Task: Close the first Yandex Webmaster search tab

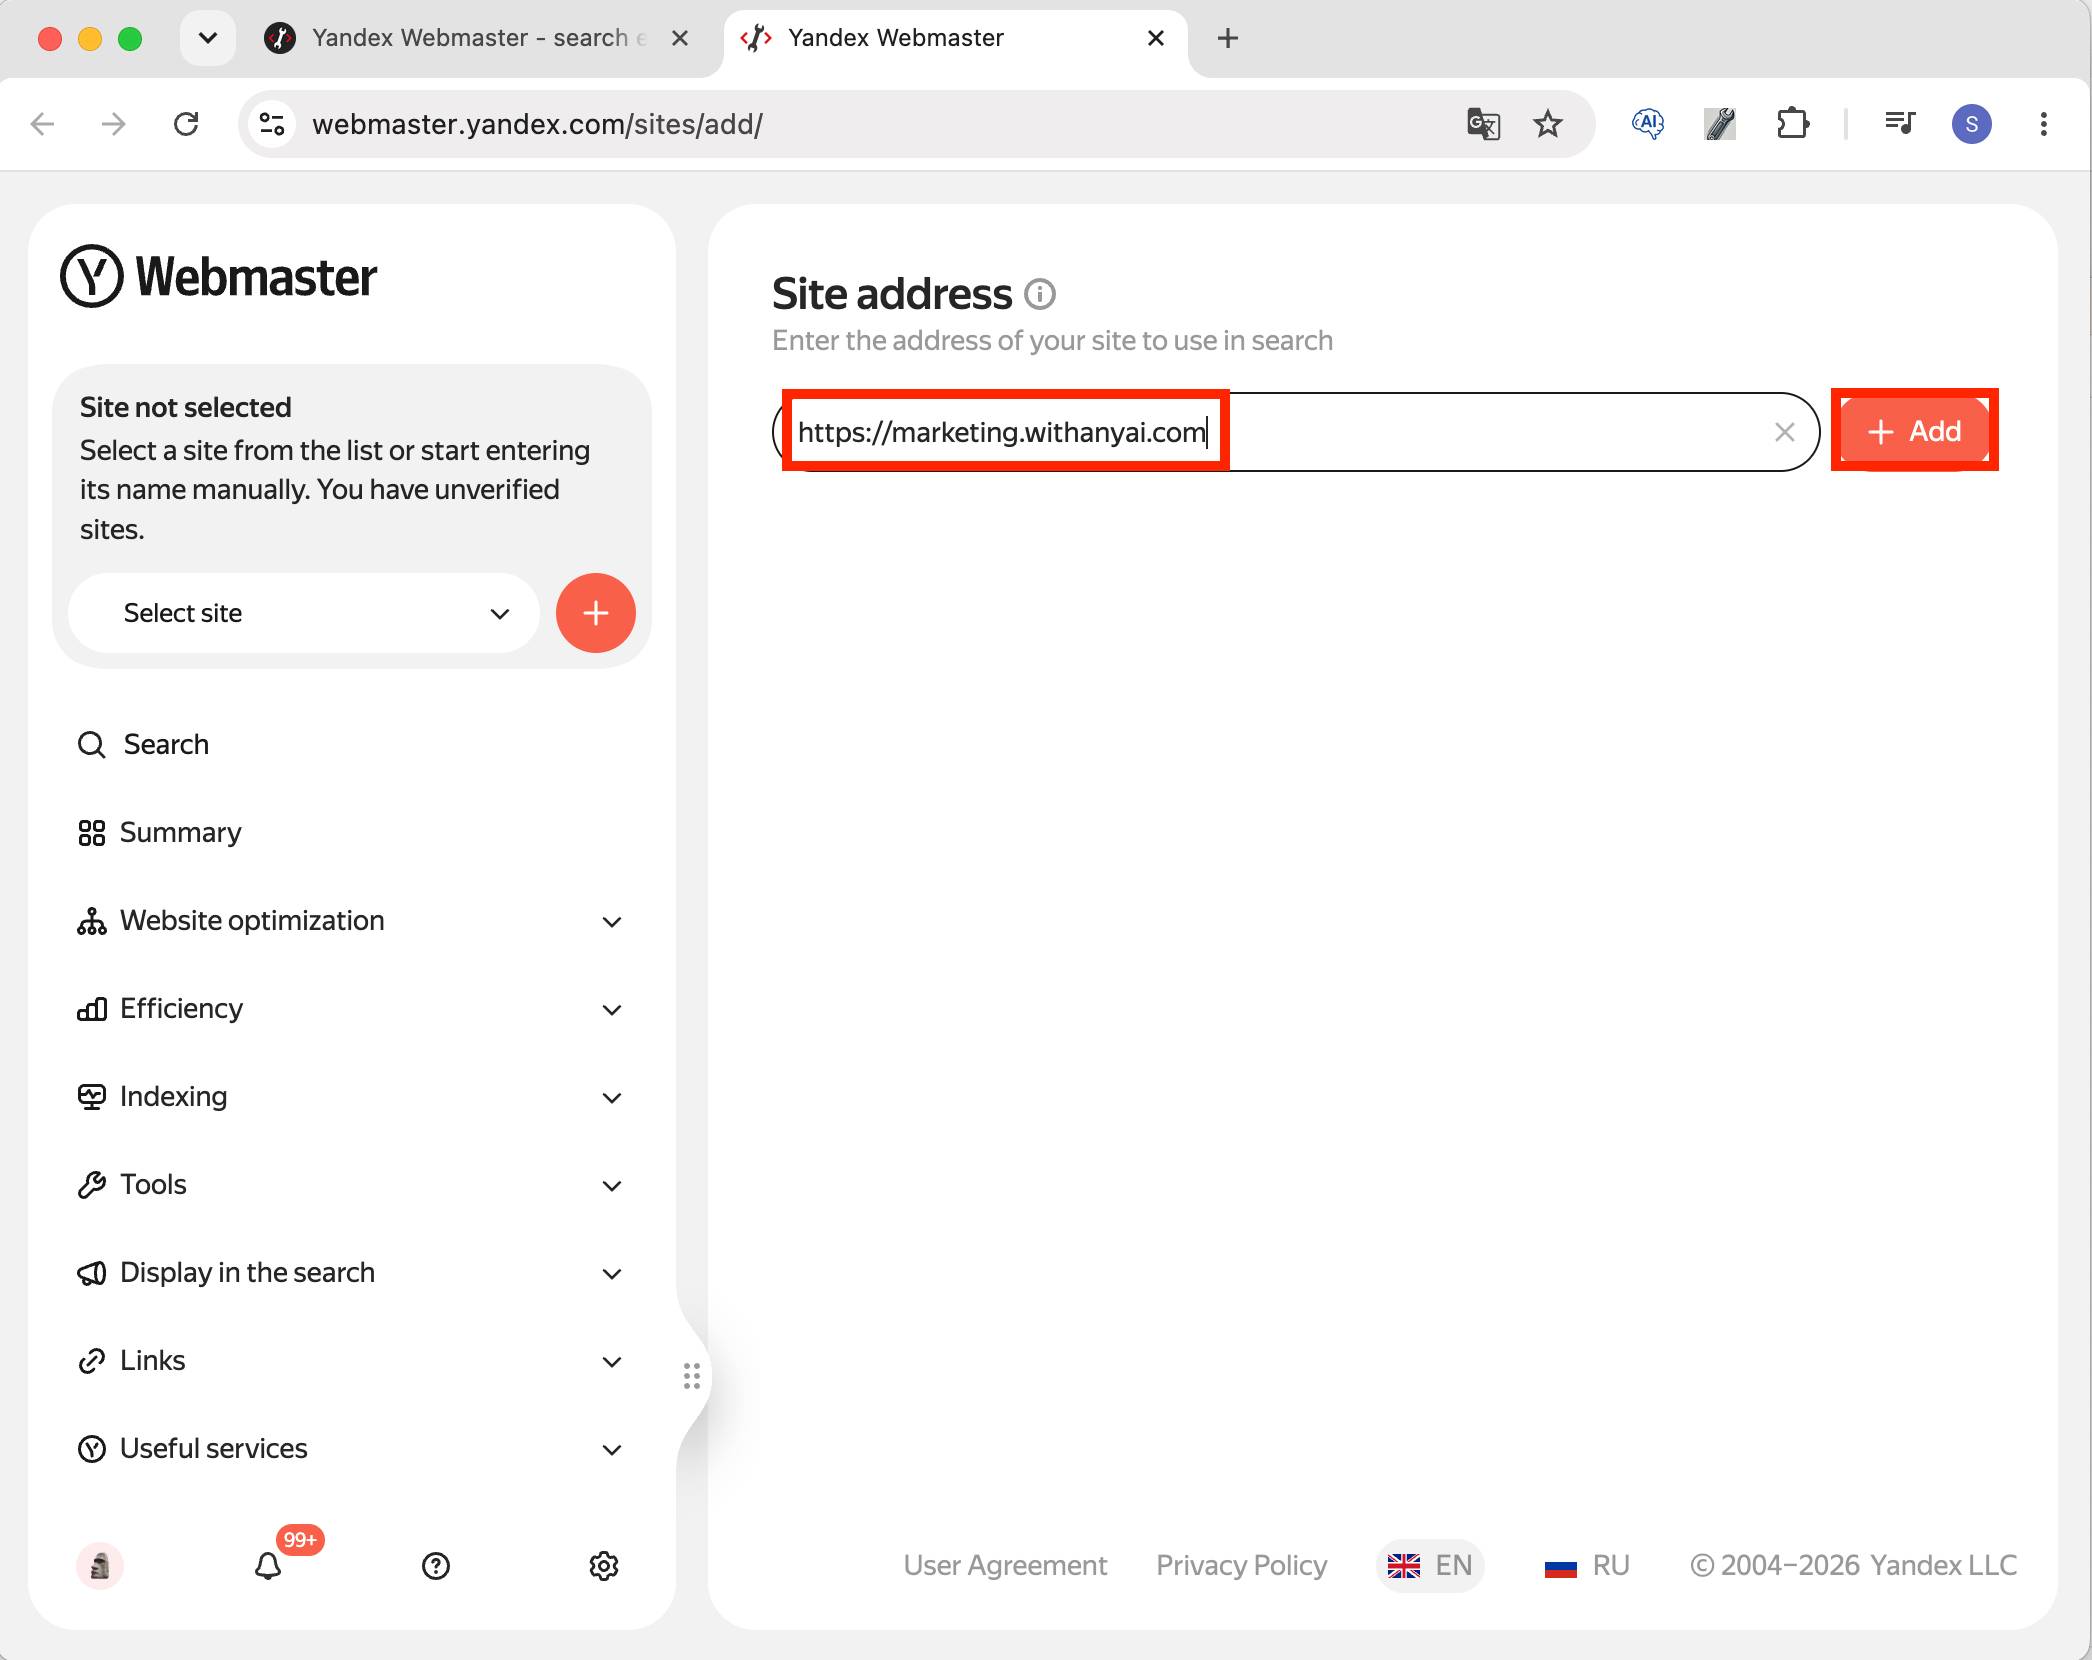Action: coord(680,38)
